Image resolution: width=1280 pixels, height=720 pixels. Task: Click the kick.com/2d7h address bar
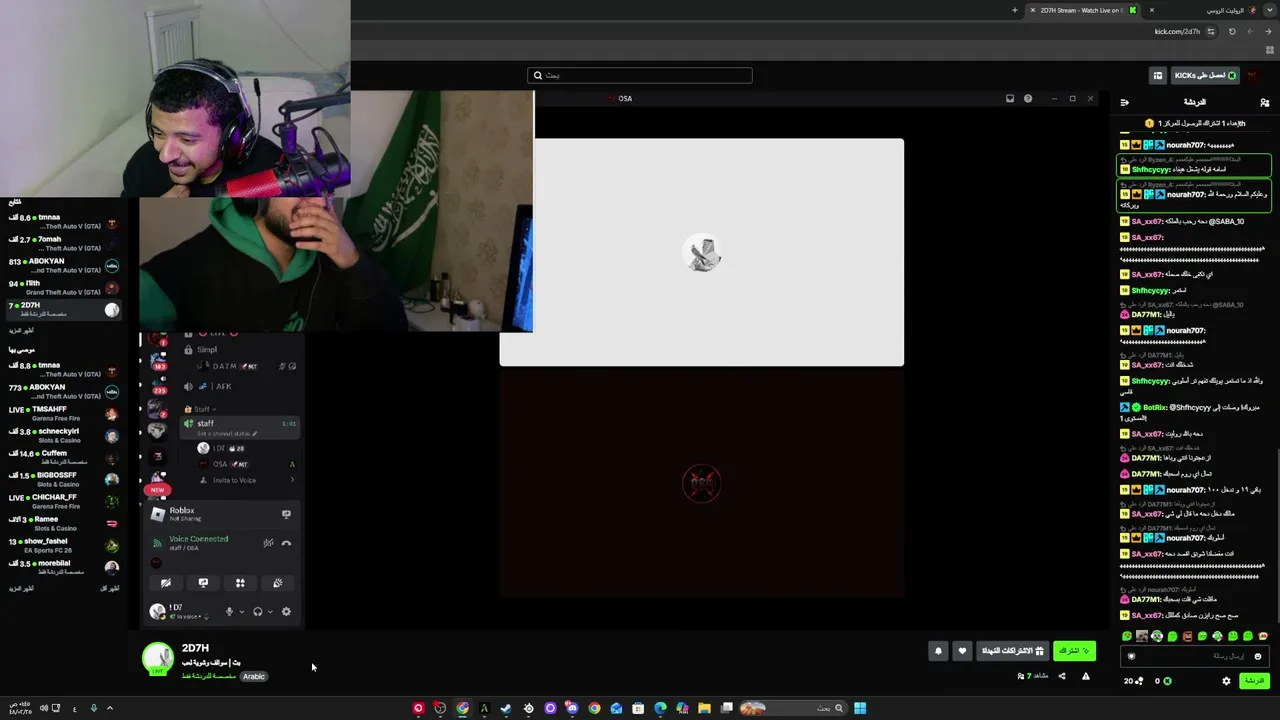(x=1177, y=31)
